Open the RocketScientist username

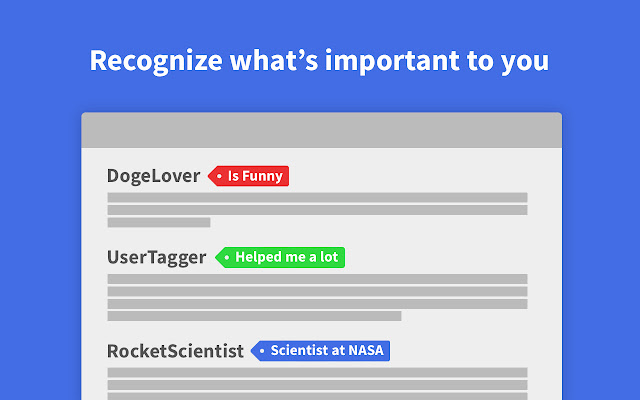point(175,351)
